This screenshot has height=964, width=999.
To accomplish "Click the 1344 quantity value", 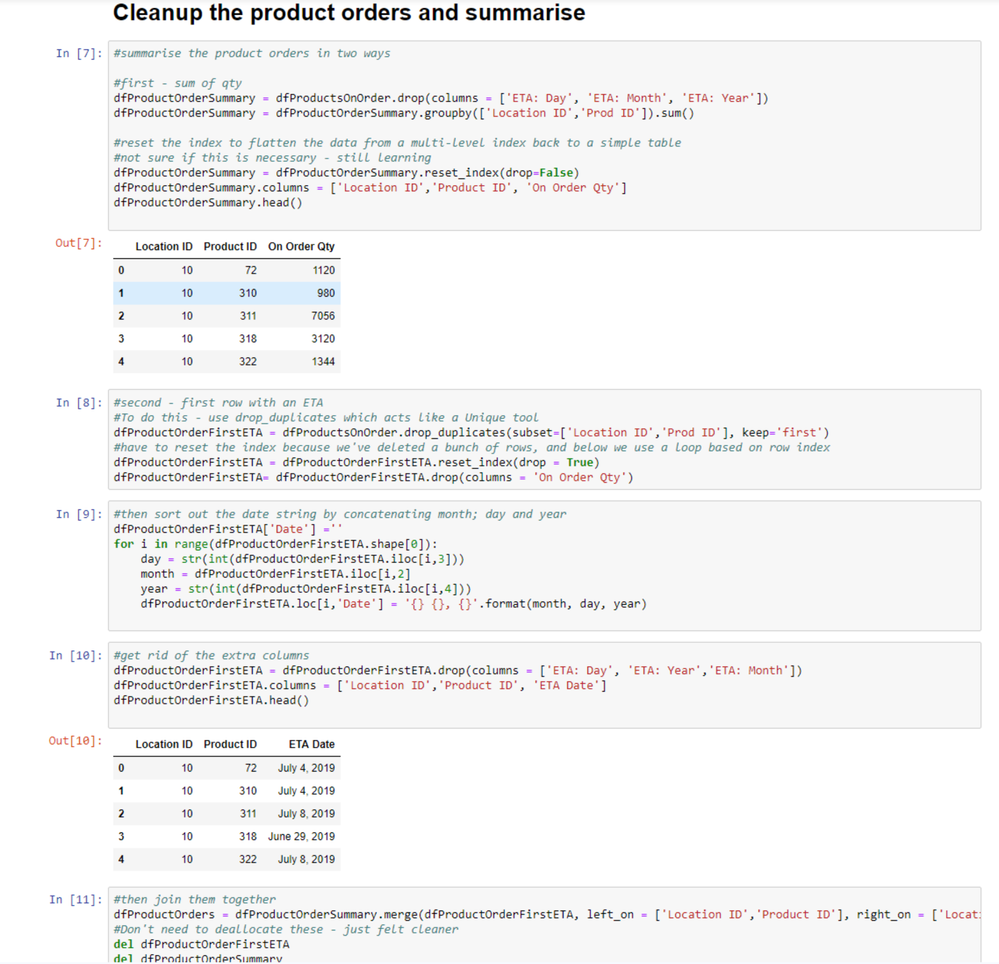I will coord(323,361).
